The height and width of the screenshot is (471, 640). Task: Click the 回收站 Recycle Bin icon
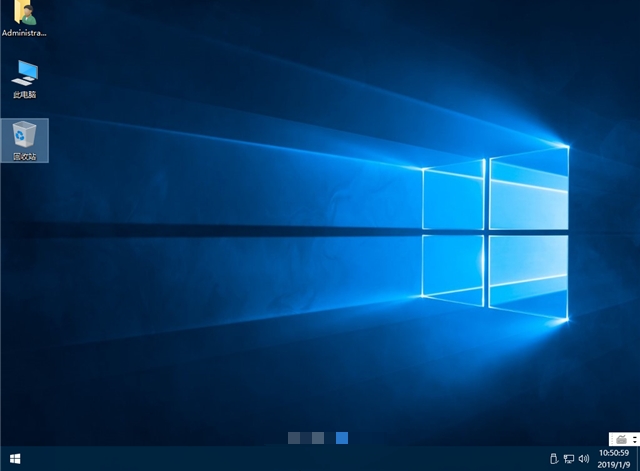(24, 135)
